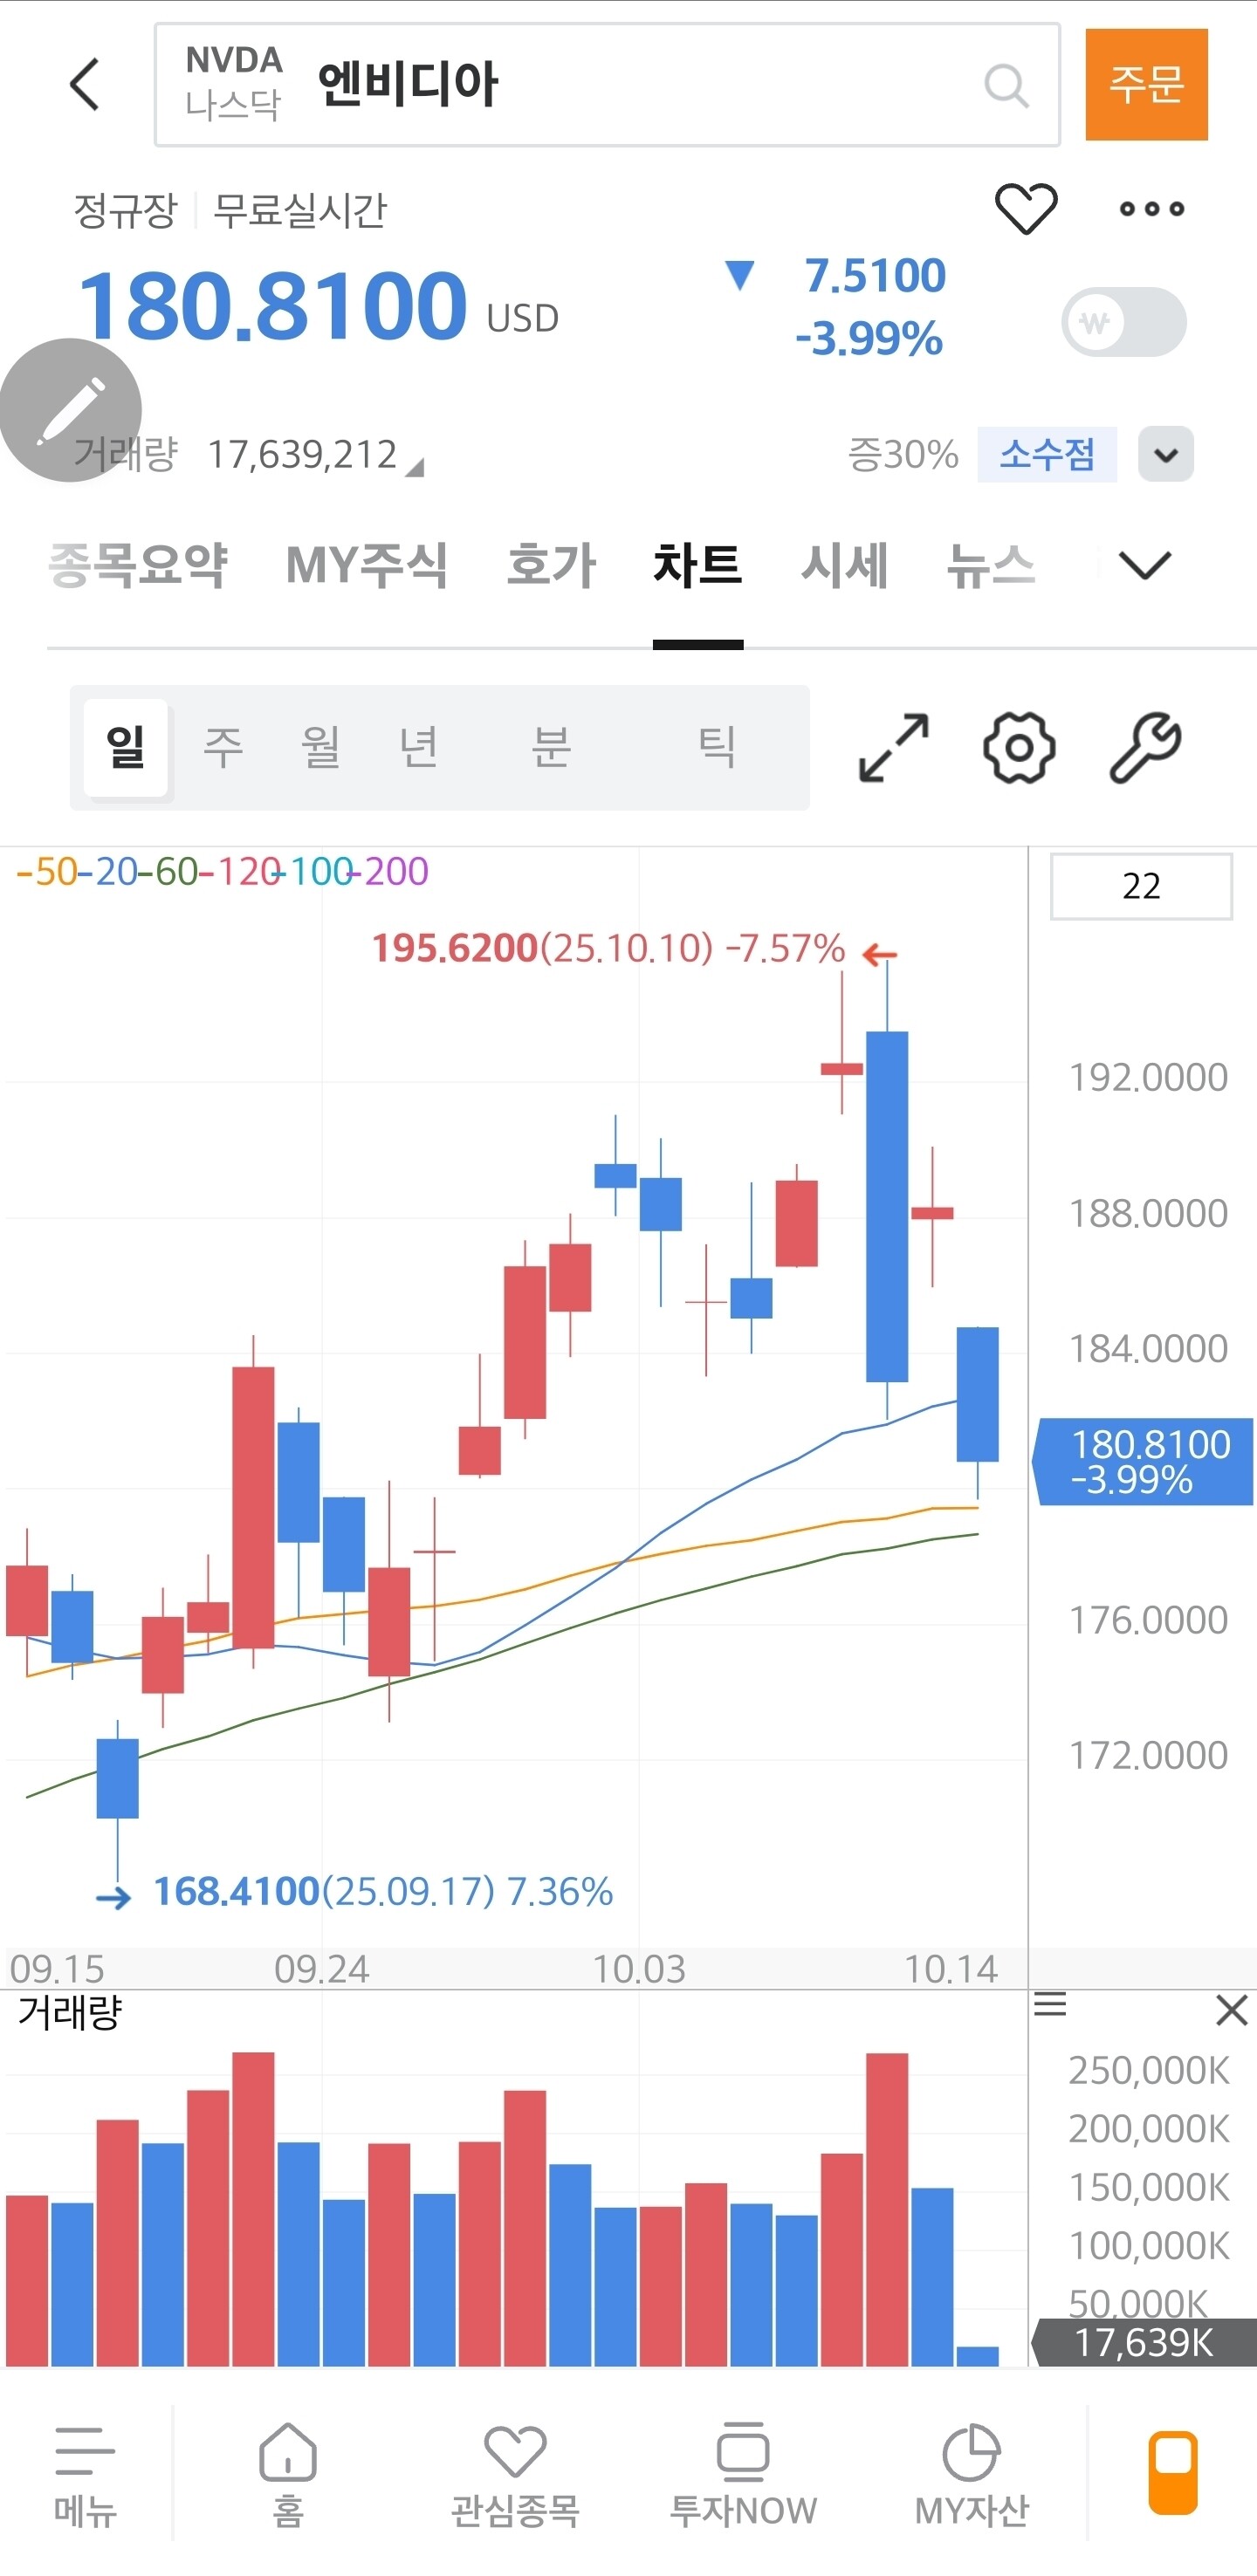
Task: Open chart tools wrench icon
Action: (1145, 747)
